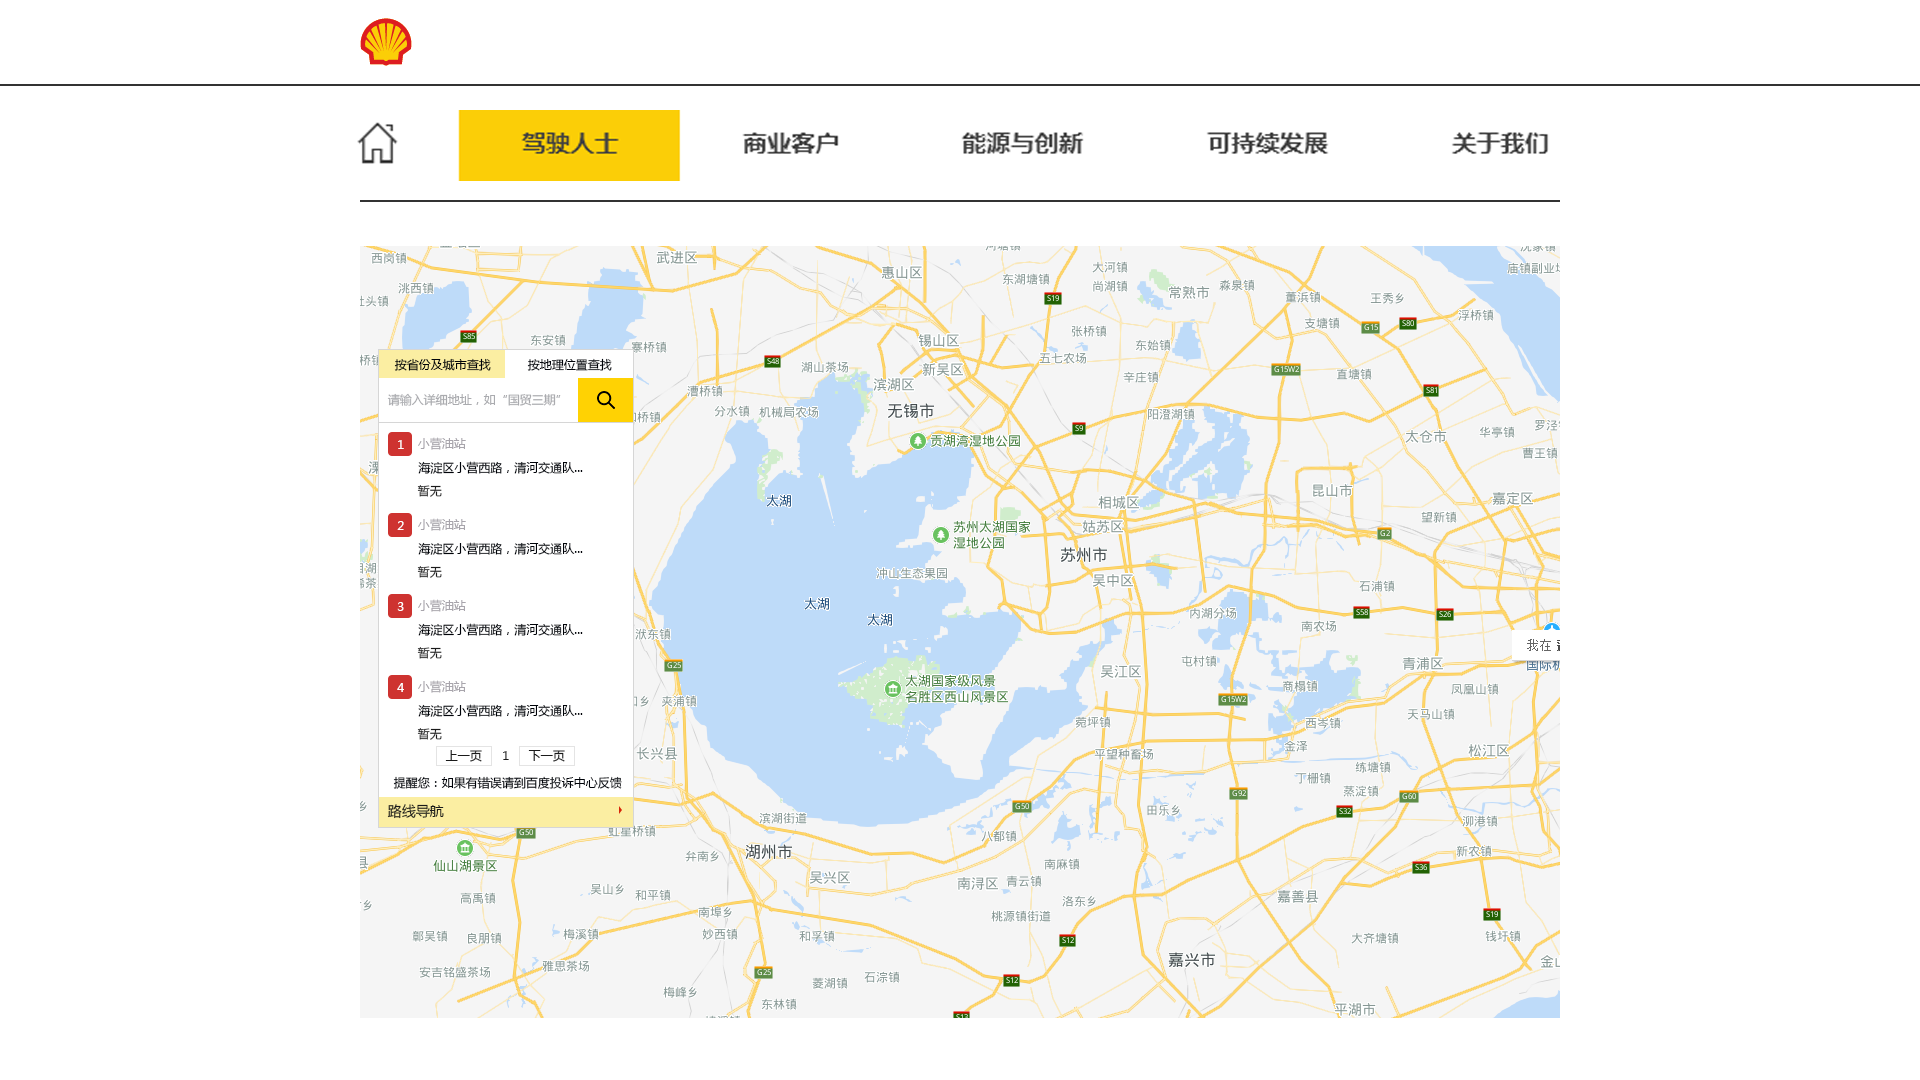Open the 商业客户 menu
This screenshot has width=1920, height=1080.
pyautogui.click(x=790, y=144)
